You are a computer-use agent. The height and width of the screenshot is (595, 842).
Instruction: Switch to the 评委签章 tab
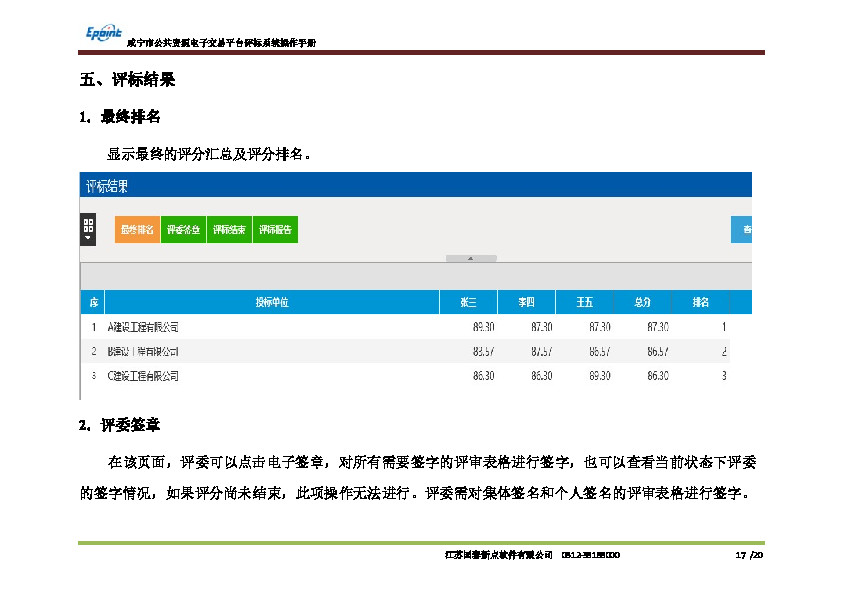(183, 230)
